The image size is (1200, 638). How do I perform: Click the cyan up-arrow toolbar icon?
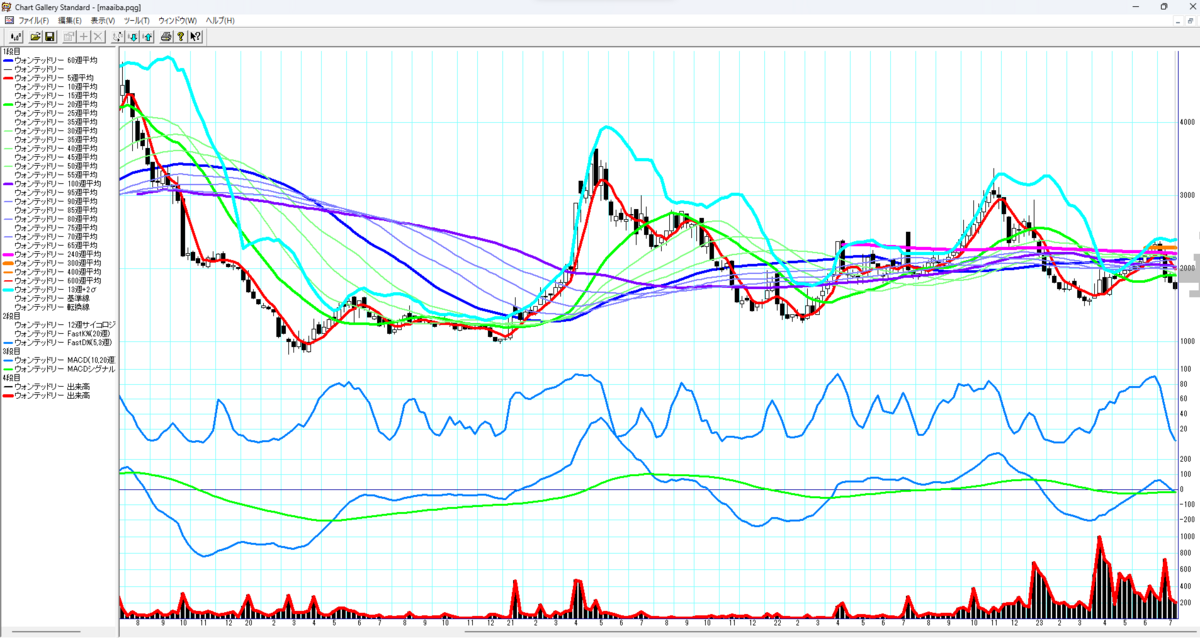pyautogui.click(x=147, y=37)
